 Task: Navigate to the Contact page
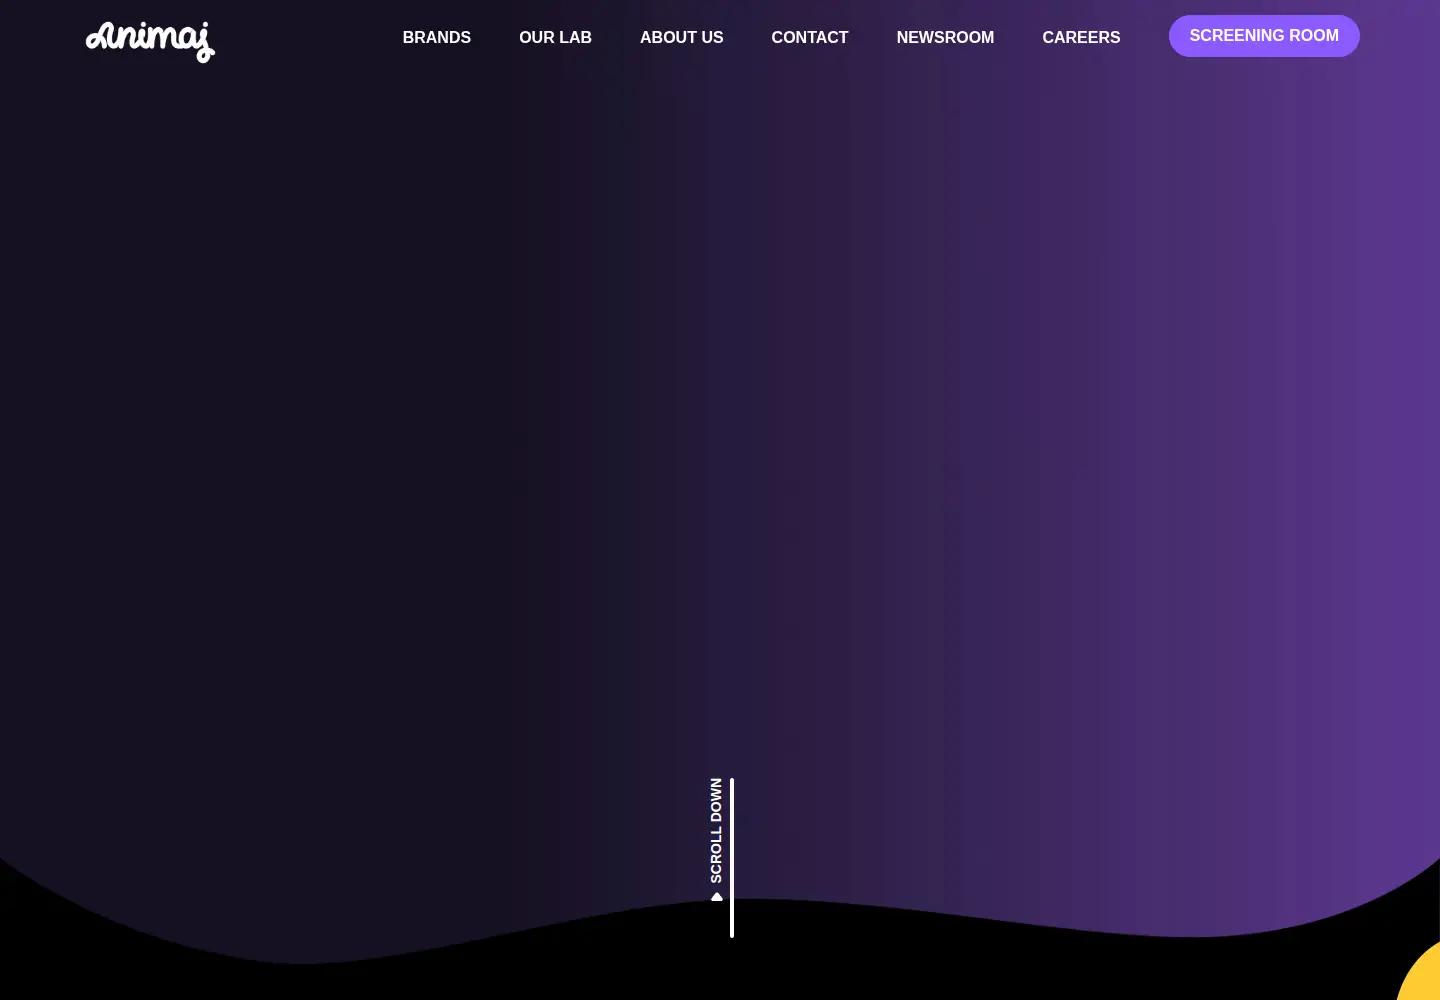(x=810, y=37)
